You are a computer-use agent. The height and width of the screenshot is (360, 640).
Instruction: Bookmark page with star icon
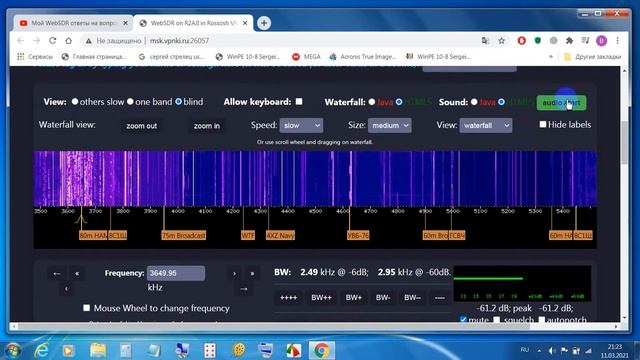(502, 40)
